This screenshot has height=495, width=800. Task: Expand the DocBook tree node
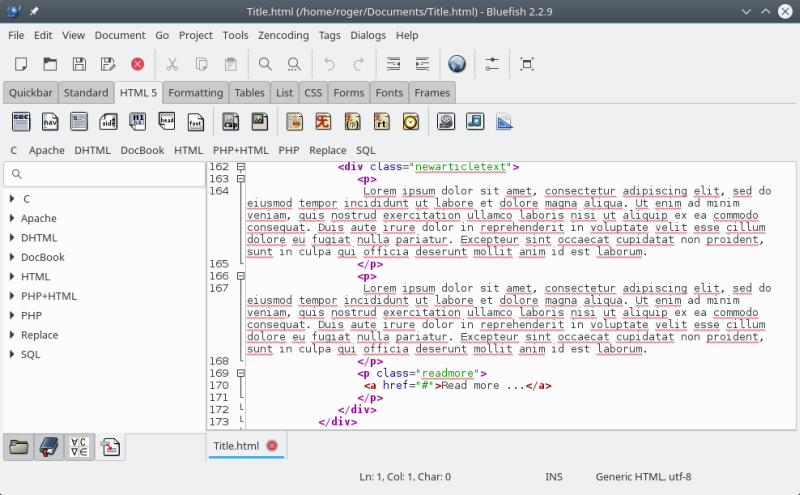pos(11,257)
